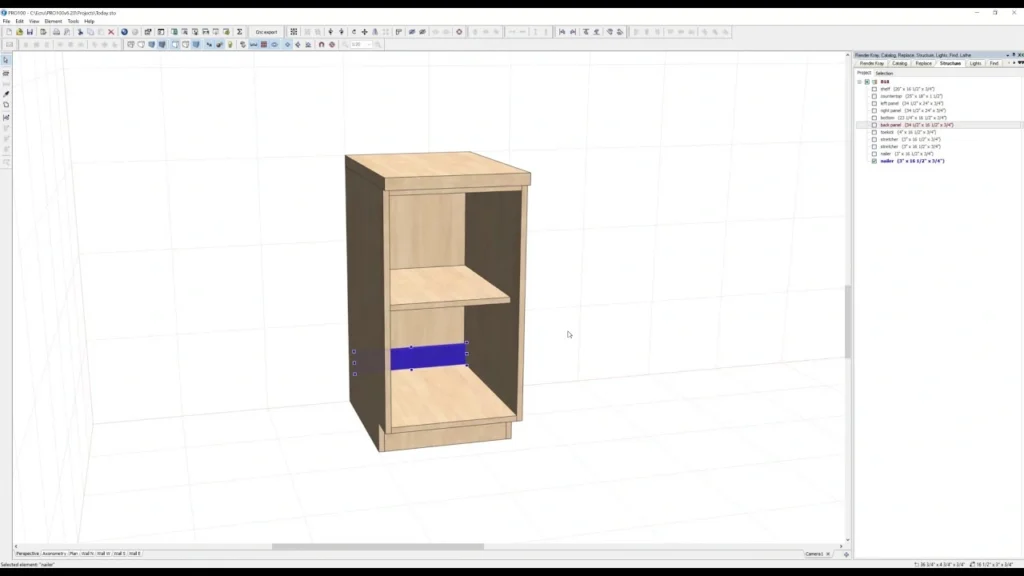The height and width of the screenshot is (576, 1024).
Task: Click the horizontal scrollbar of the viewport
Action: [x=377, y=547]
